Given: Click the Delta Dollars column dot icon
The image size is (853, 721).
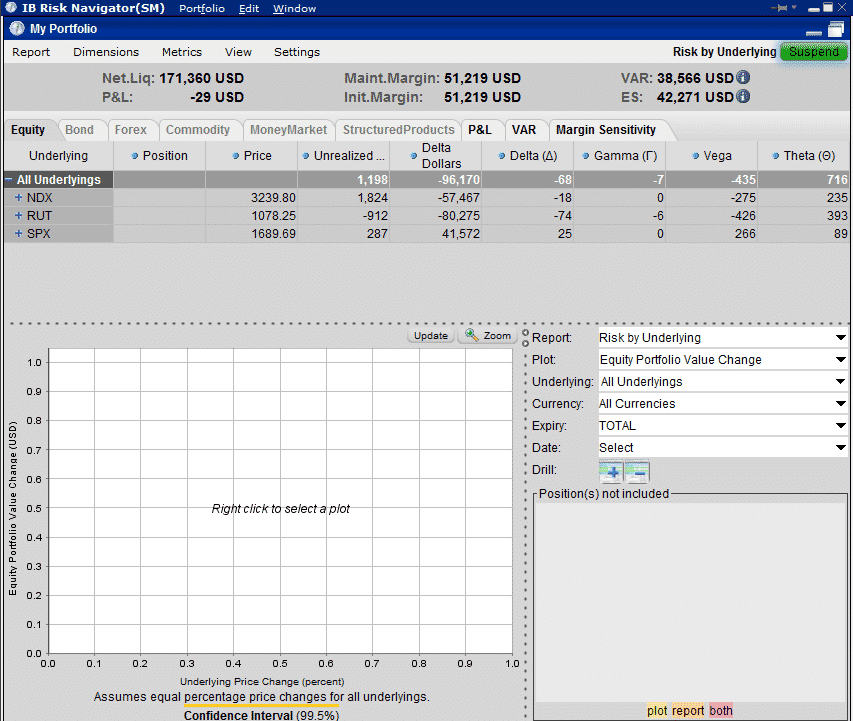Looking at the screenshot, I should coord(413,156).
